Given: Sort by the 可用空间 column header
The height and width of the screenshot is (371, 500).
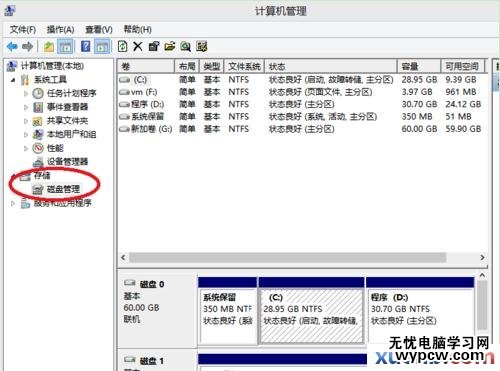Looking at the screenshot, I should point(462,66).
